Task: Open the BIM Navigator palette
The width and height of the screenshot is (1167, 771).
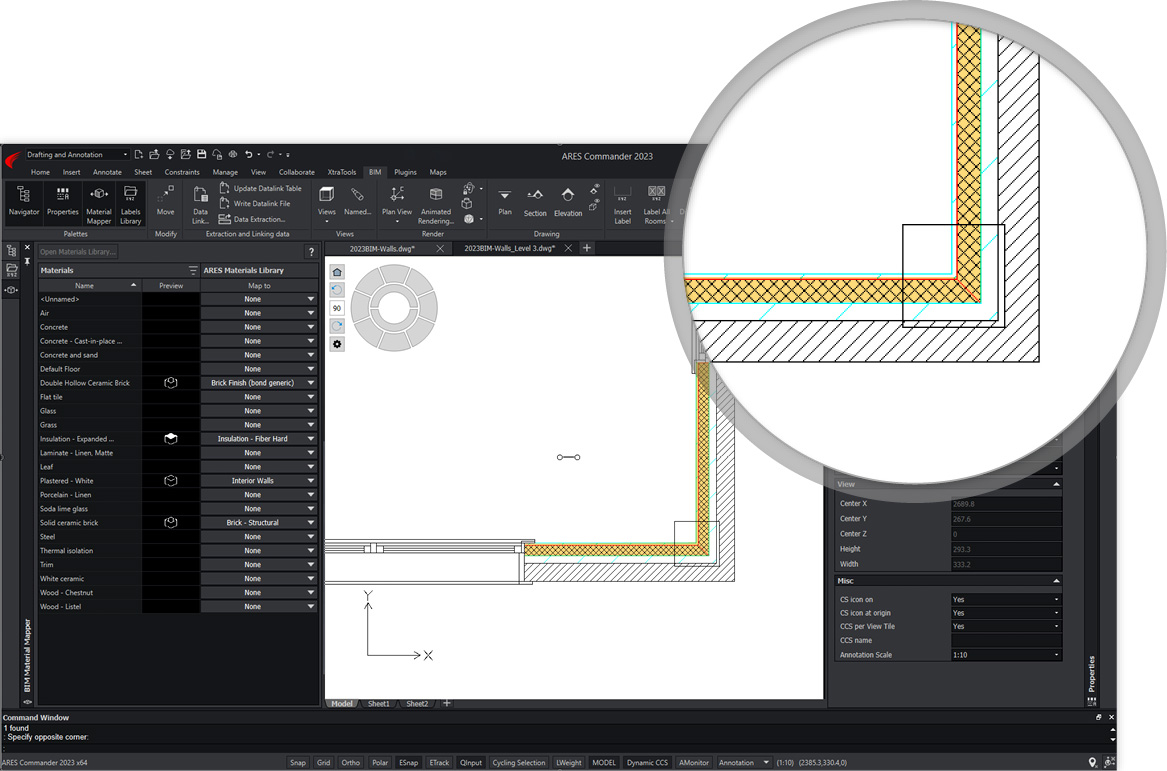Action: coord(24,202)
